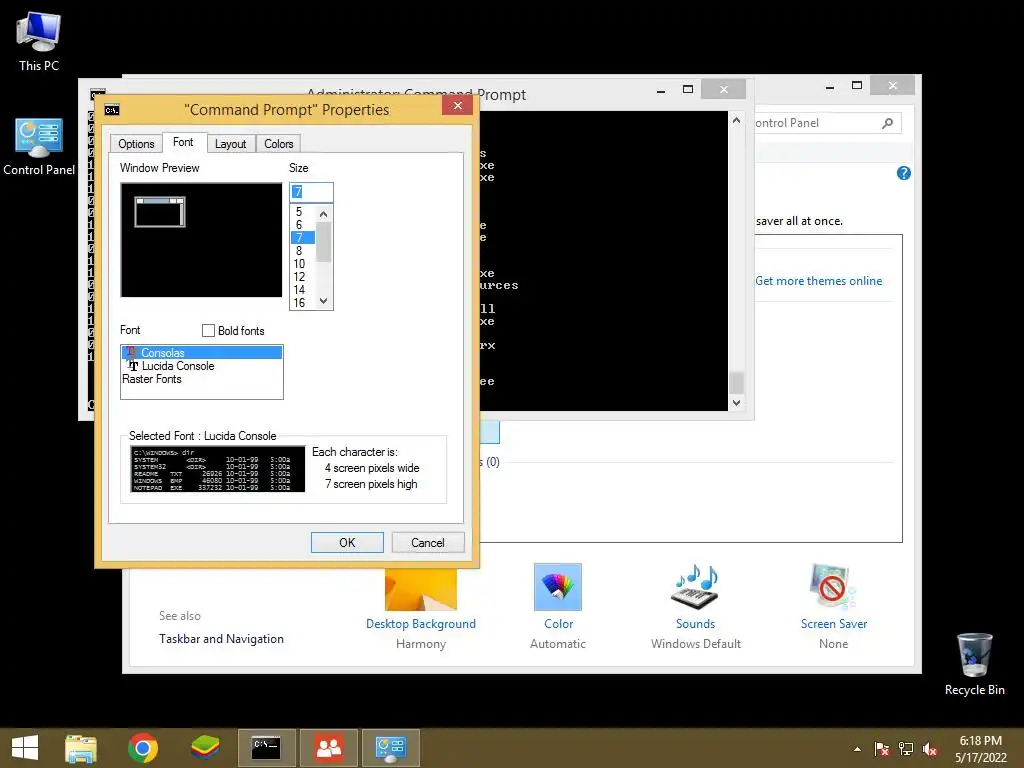Image resolution: width=1024 pixels, height=768 pixels.
Task: Select the Consolas font
Action: (202, 353)
